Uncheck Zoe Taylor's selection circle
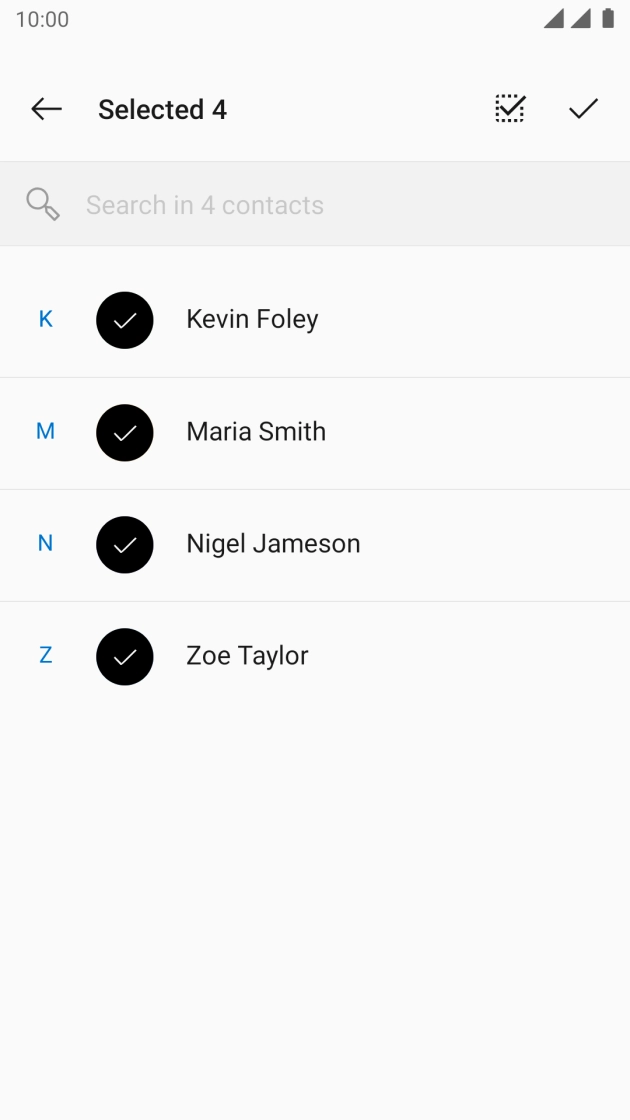Image resolution: width=630 pixels, height=1120 pixels. tap(125, 656)
